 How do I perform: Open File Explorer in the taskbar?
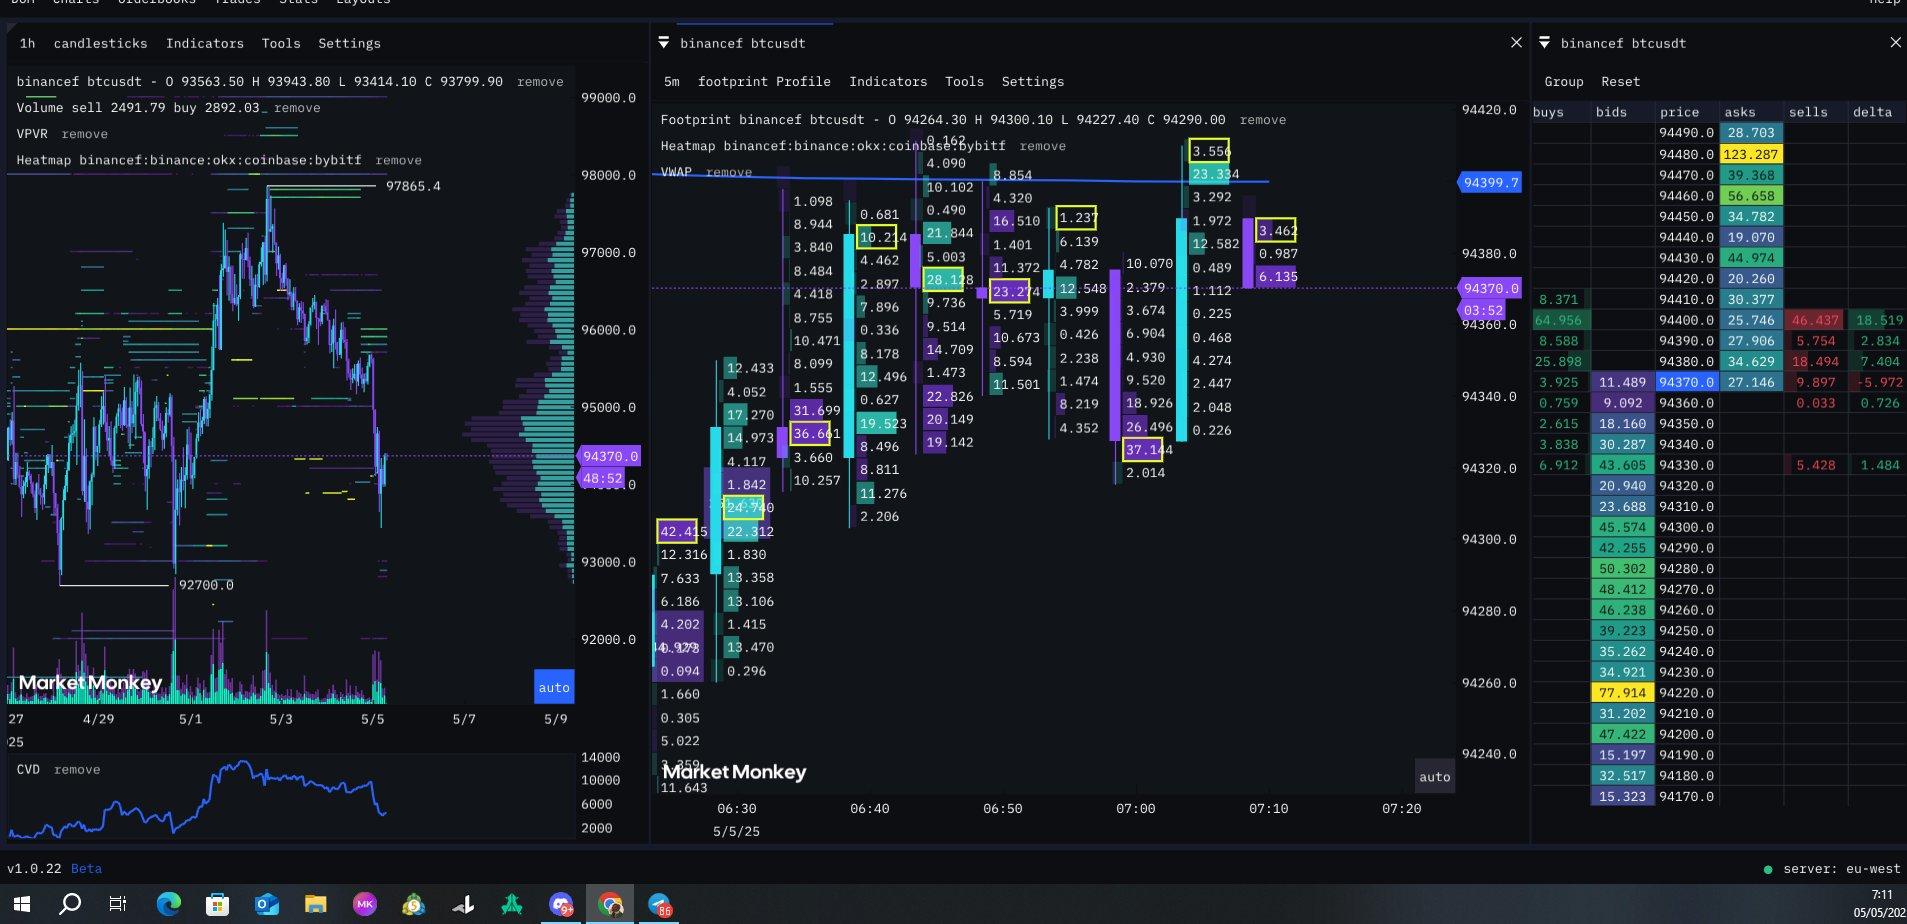tap(315, 904)
